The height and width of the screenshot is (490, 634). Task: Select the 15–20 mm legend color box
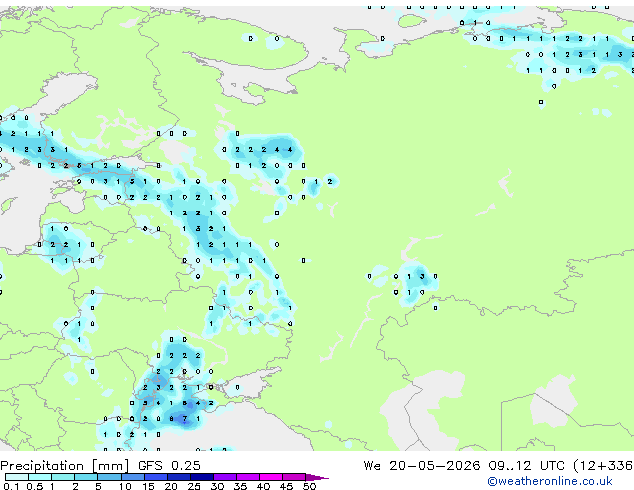(156, 477)
